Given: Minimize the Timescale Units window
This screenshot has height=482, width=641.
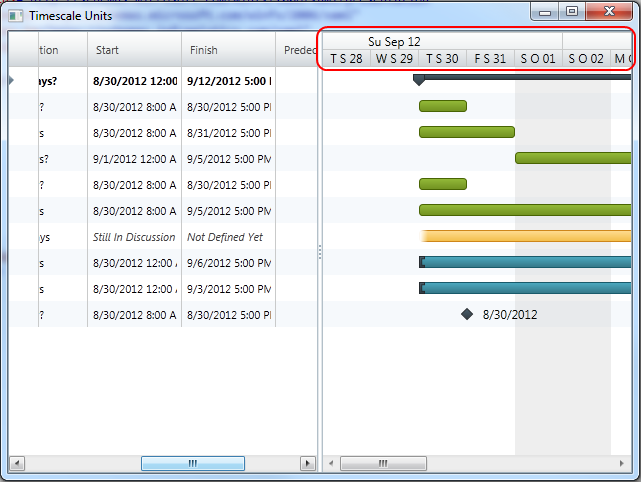Looking at the screenshot, I should tap(546, 11).
